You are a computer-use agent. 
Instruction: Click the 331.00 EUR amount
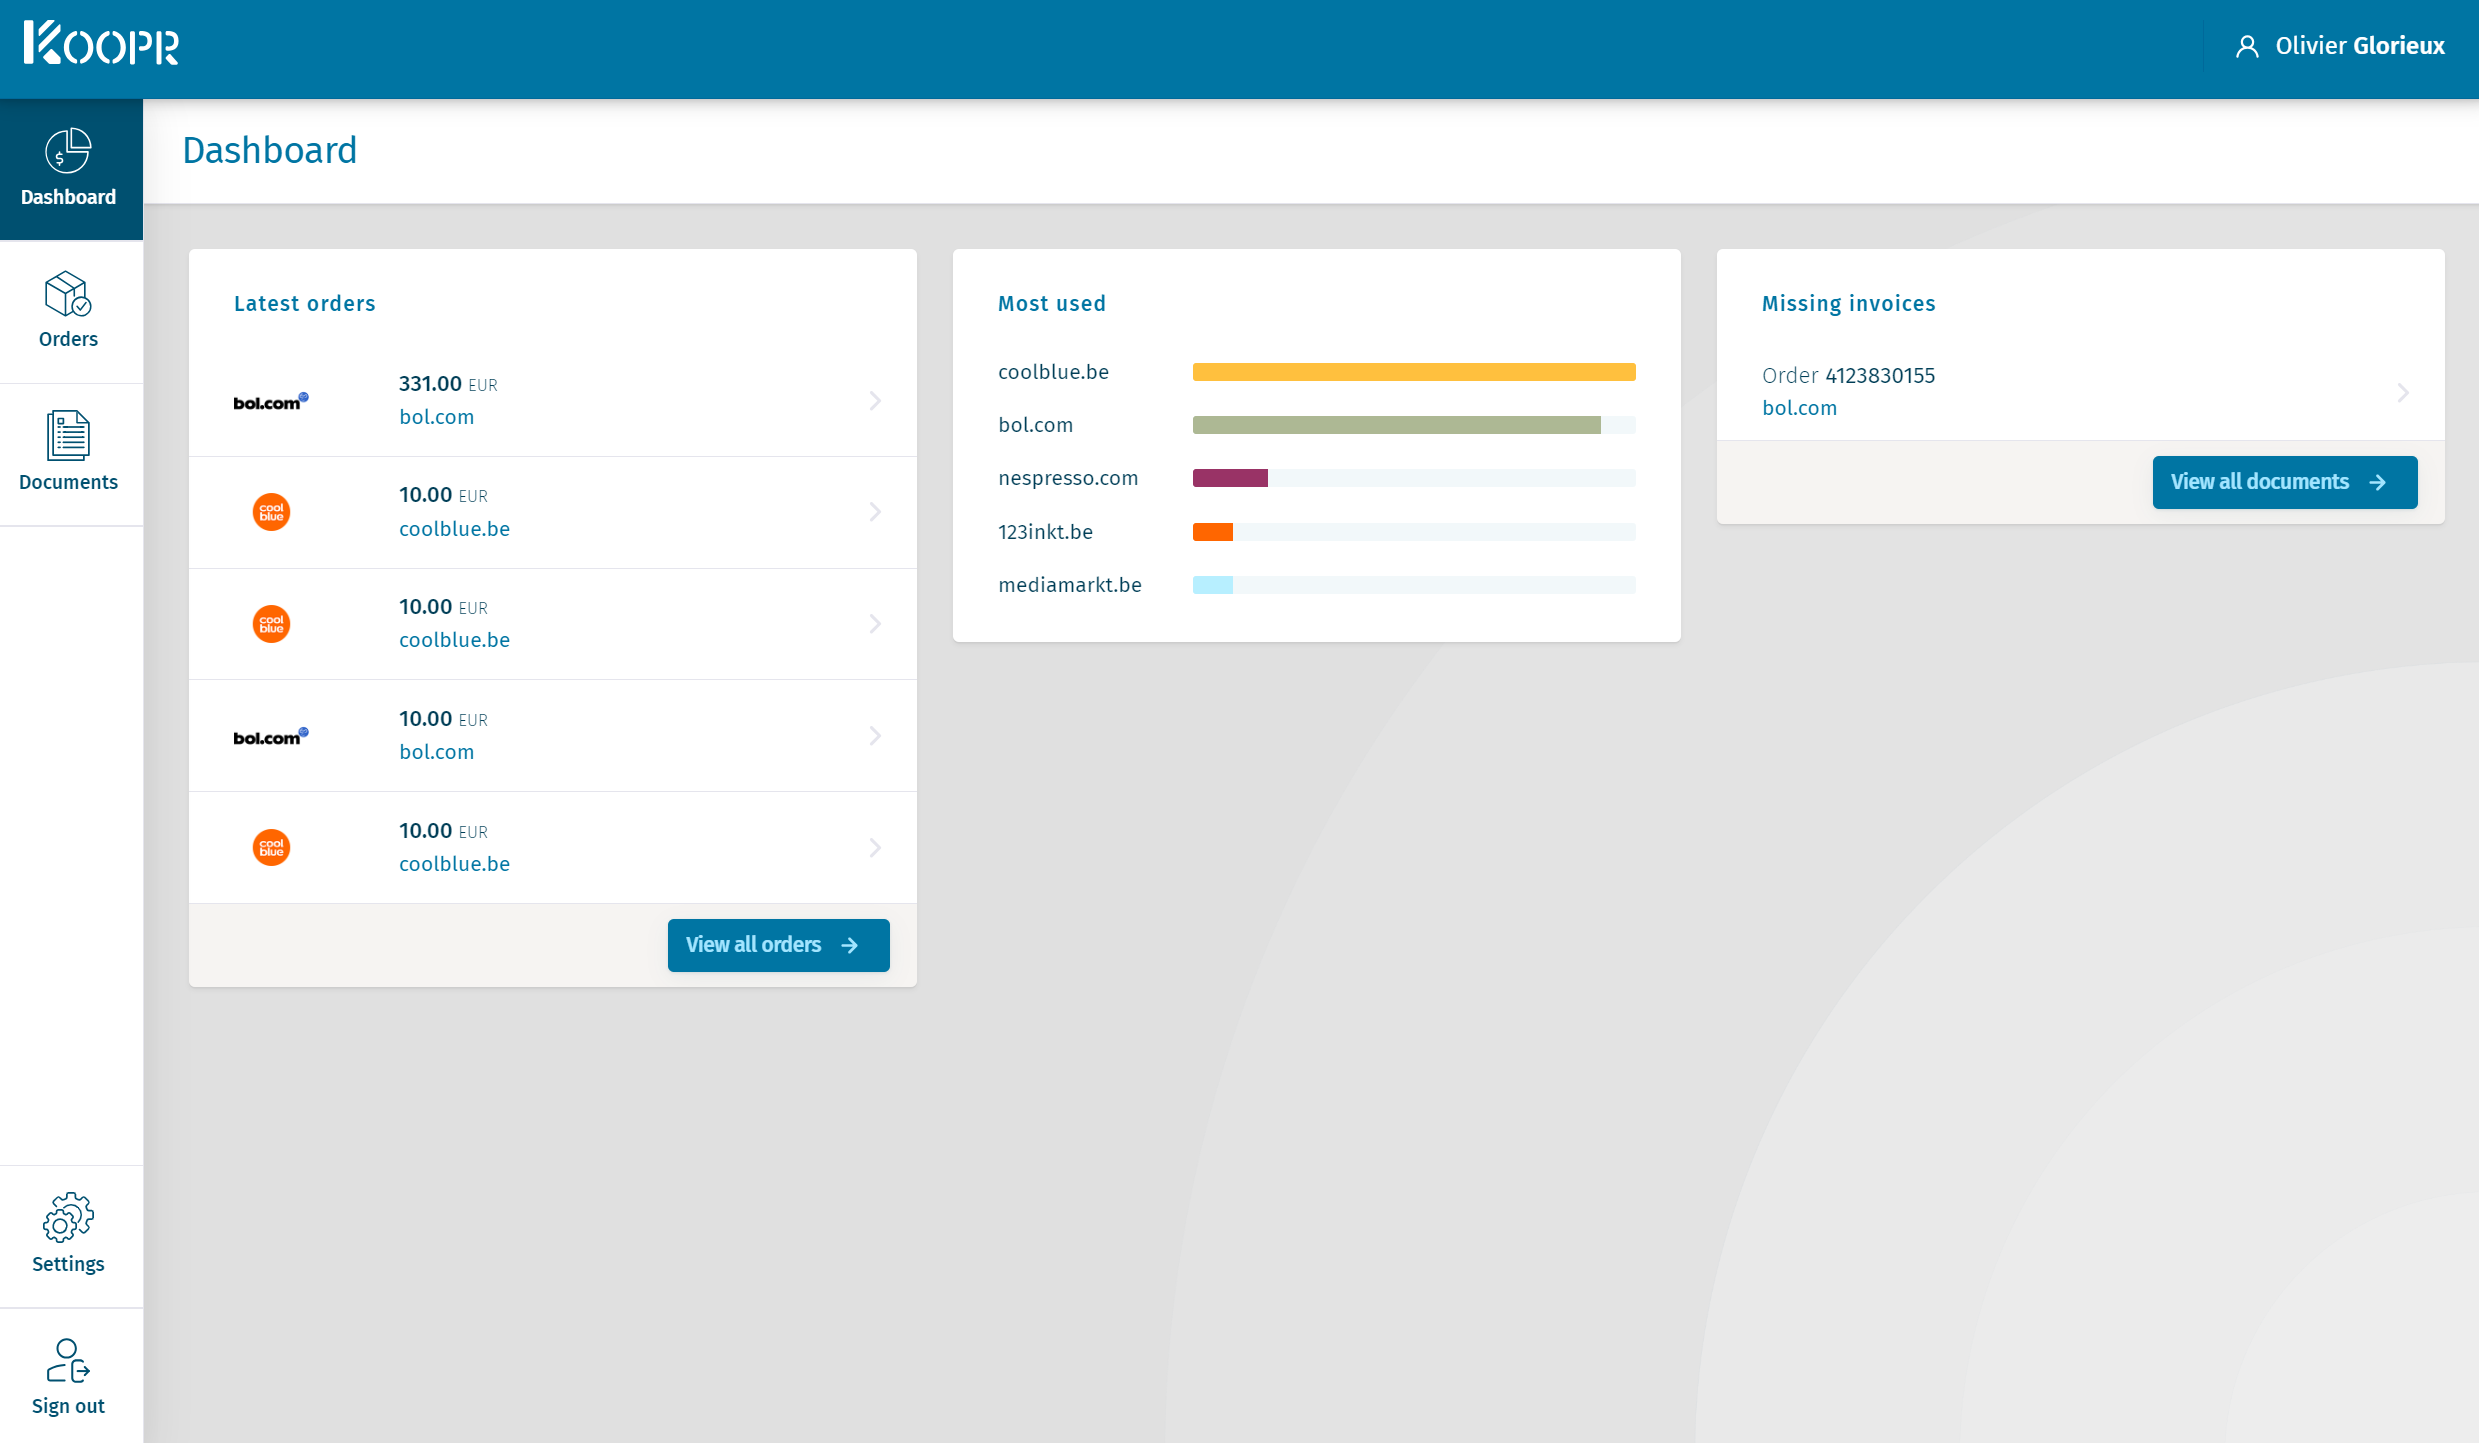(448, 384)
